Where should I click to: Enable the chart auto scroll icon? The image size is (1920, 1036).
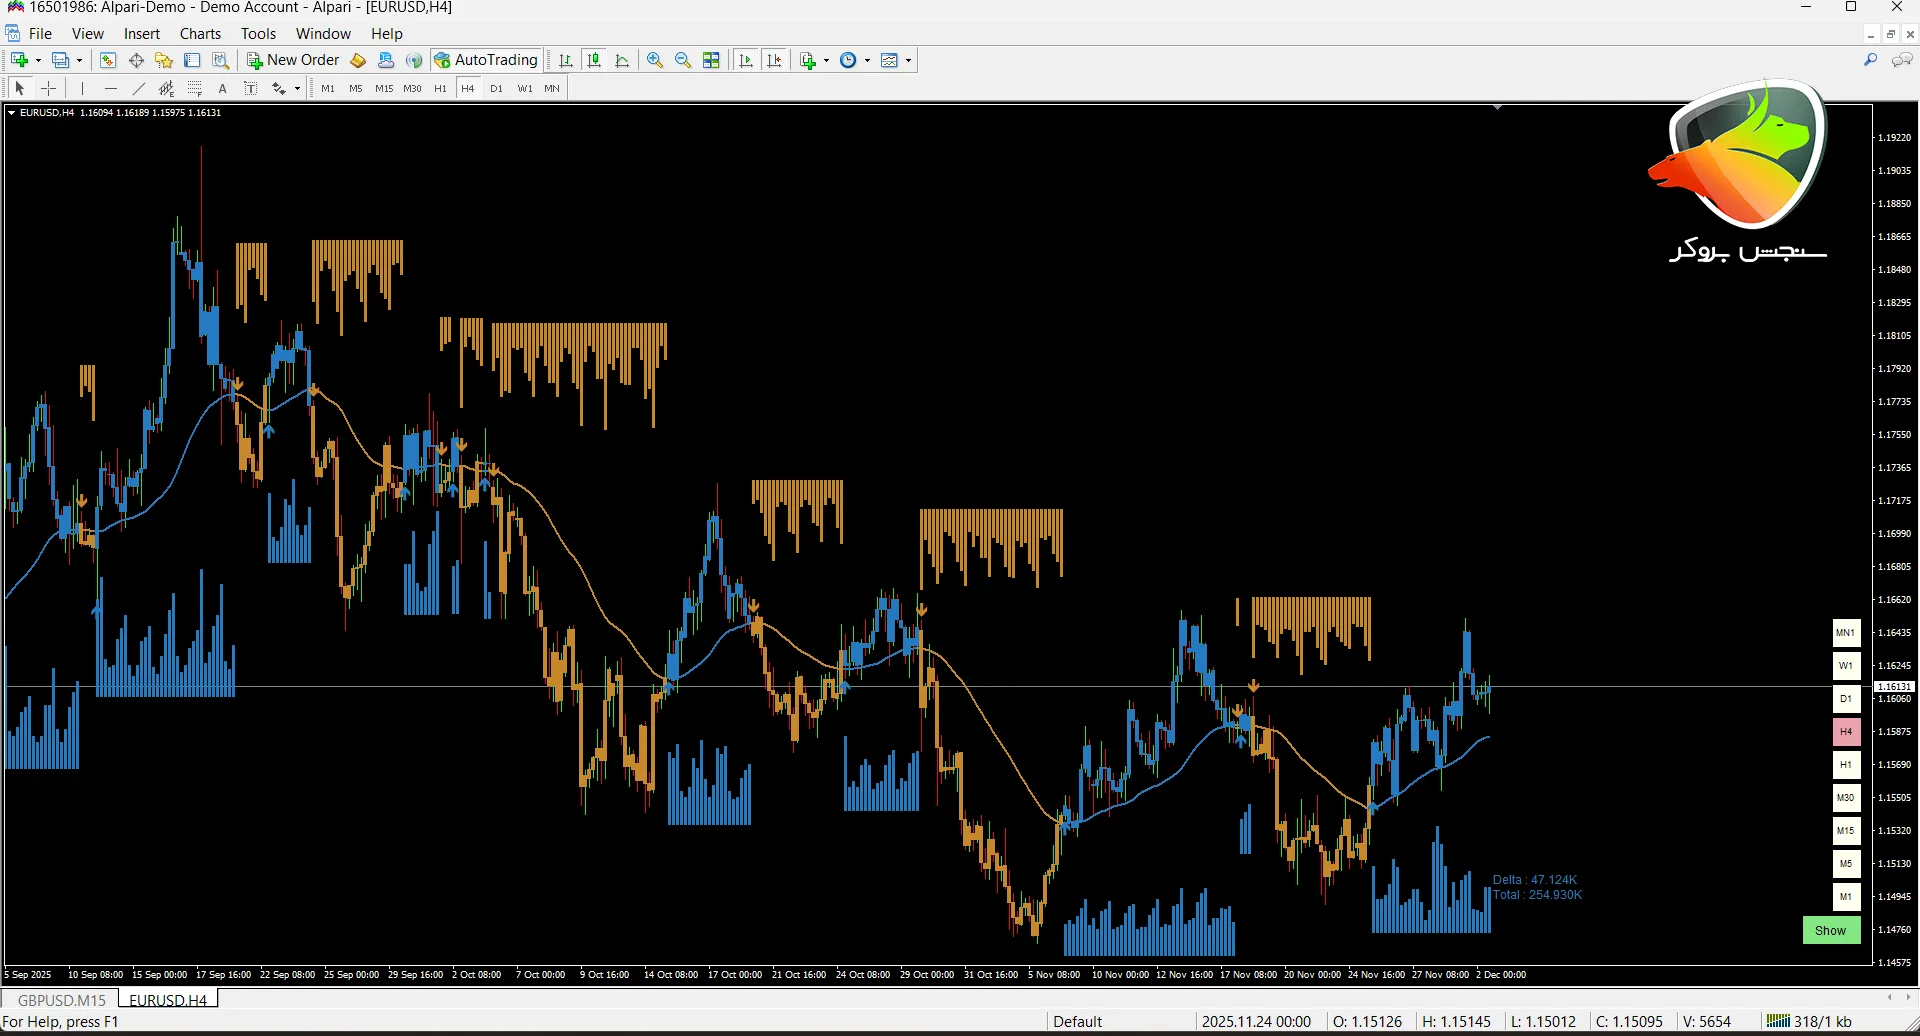[x=746, y=60]
